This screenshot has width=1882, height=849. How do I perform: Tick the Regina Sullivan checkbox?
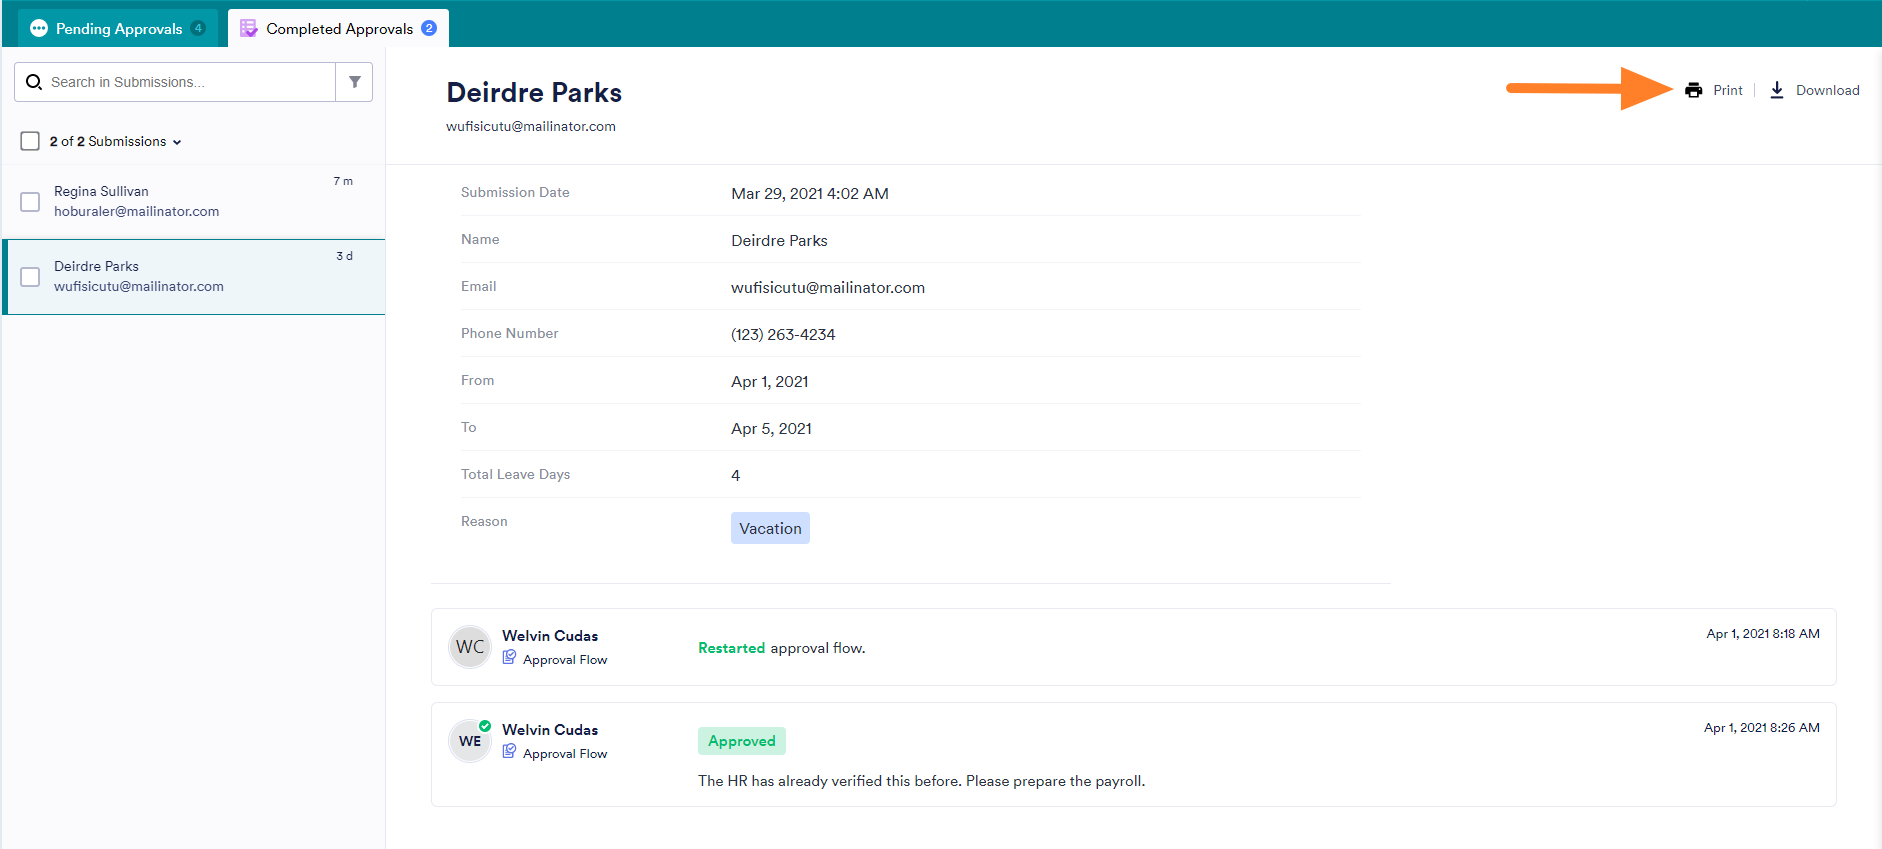[30, 202]
